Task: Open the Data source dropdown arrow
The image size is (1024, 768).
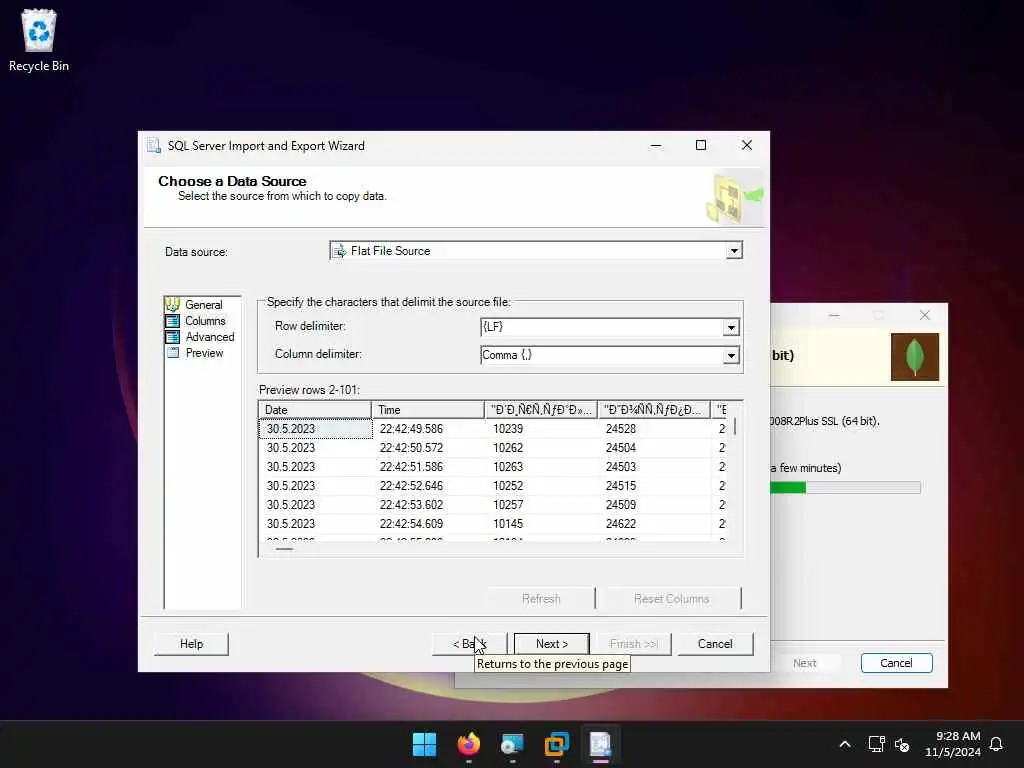Action: pyautogui.click(x=734, y=251)
